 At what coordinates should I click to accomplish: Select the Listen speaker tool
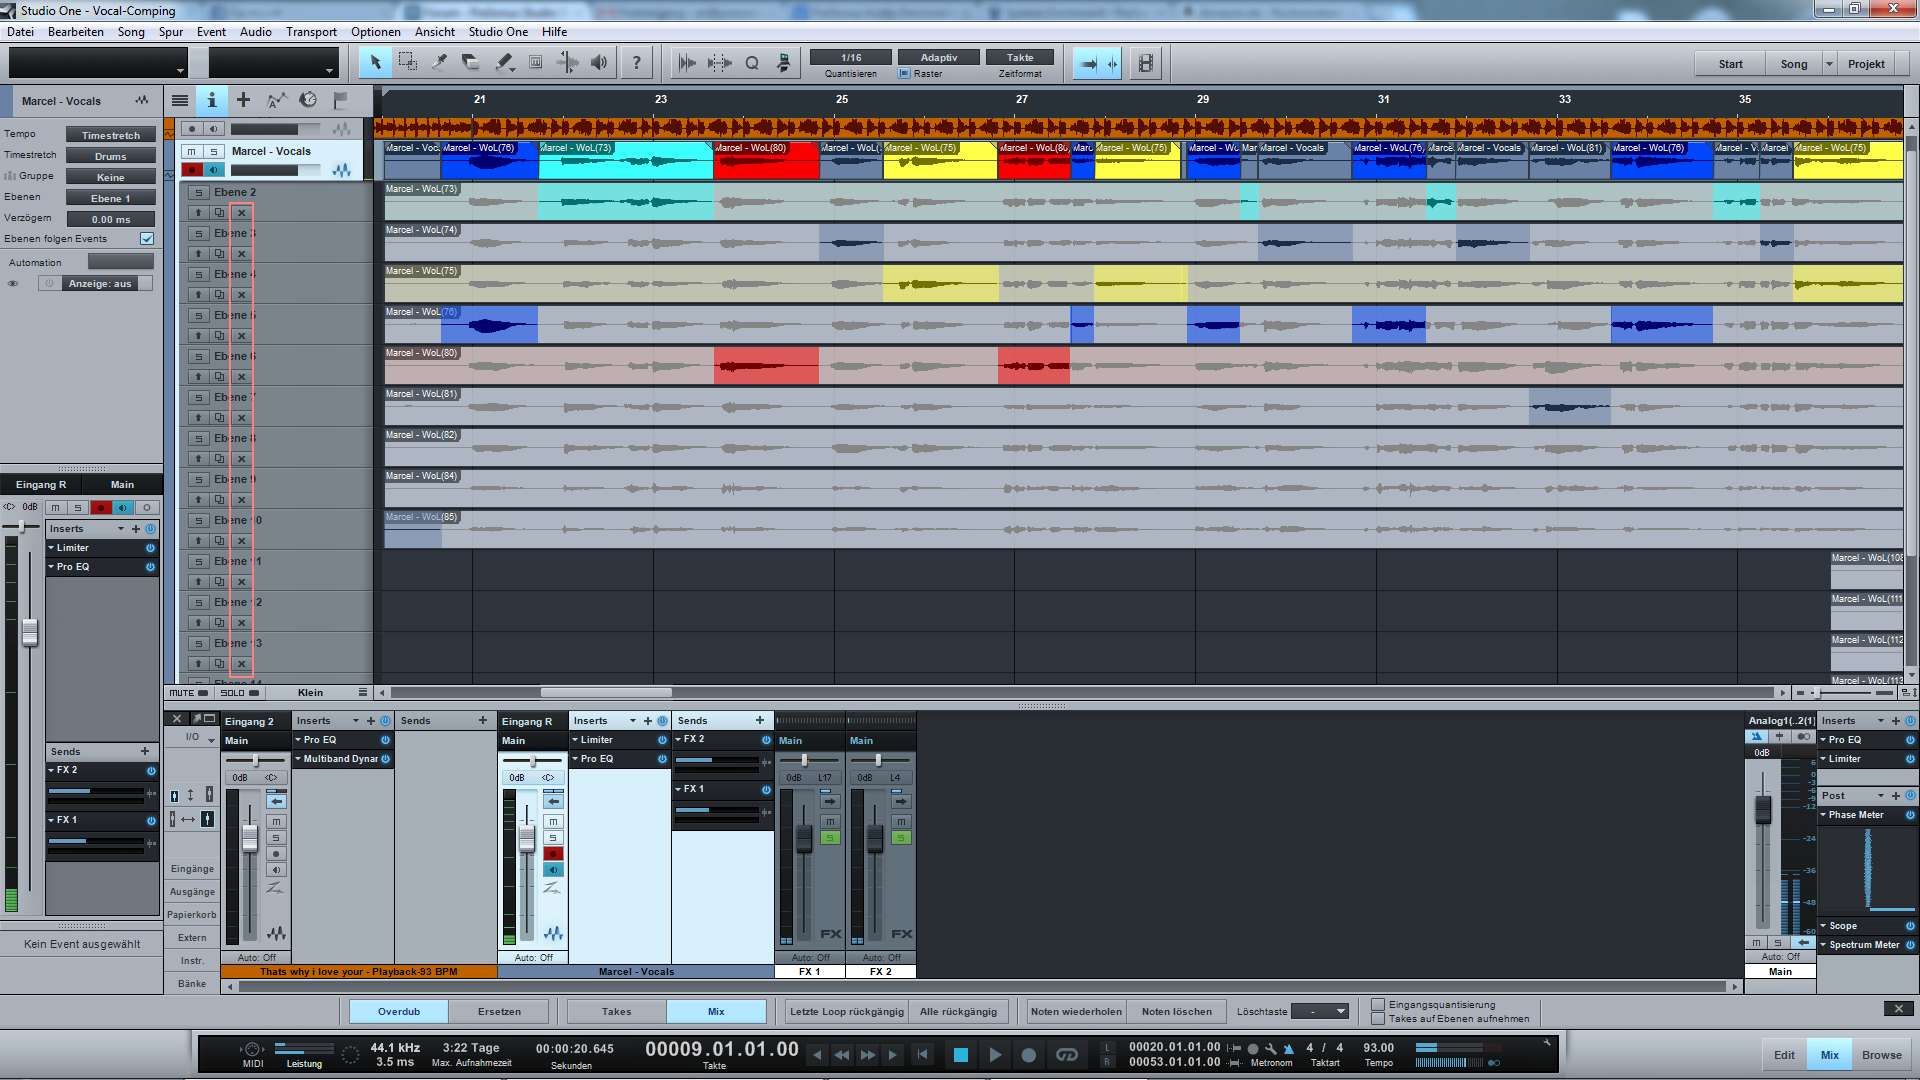pyautogui.click(x=599, y=63)
